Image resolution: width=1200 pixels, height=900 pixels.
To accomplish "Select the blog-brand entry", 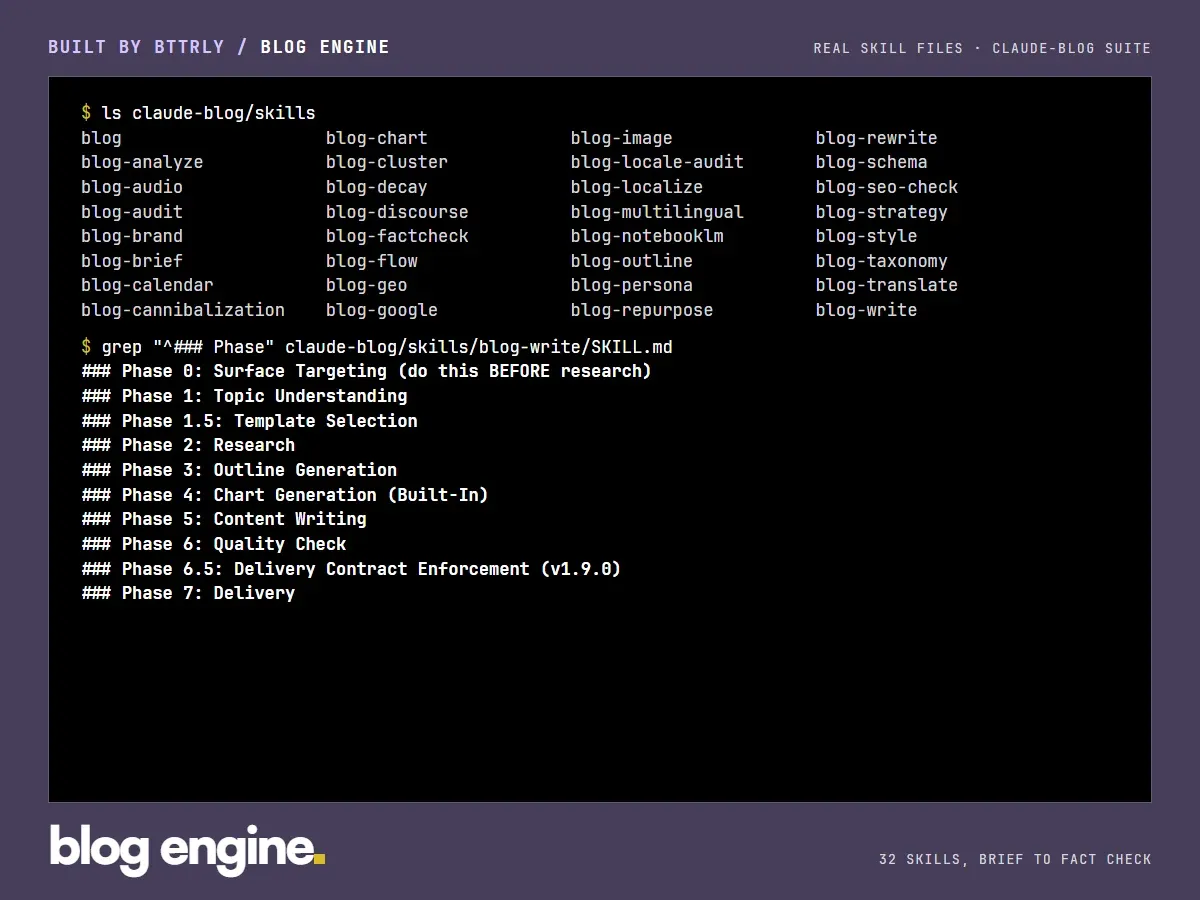I will 132,236.
